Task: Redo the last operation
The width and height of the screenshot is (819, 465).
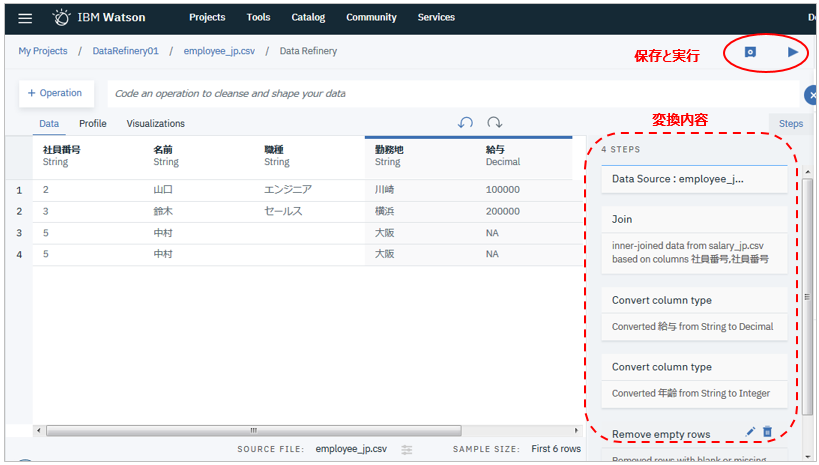Action: tap(495, 122)
